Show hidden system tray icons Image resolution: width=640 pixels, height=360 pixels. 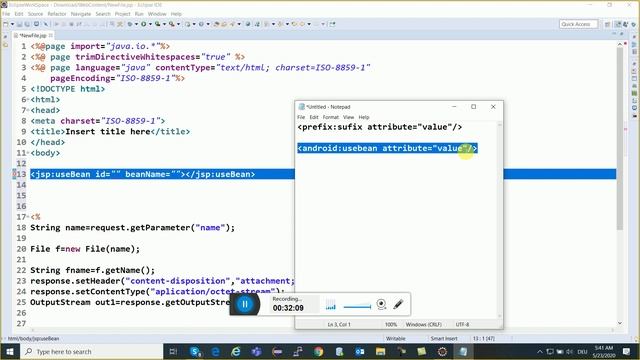(x=540, y=351)
